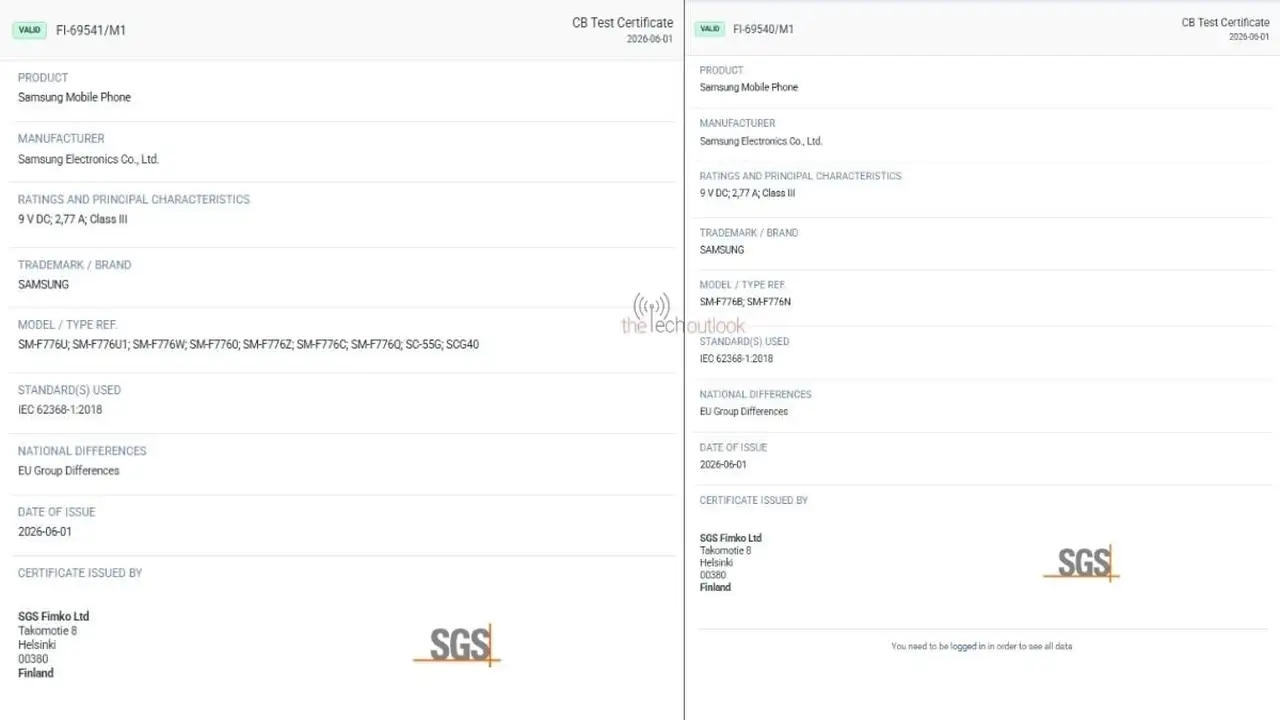1280x720 pixels.
Task: Click 'Takomotie 8' in the FI-69541/M1 certificate
Action: click(x=47, y=631)
